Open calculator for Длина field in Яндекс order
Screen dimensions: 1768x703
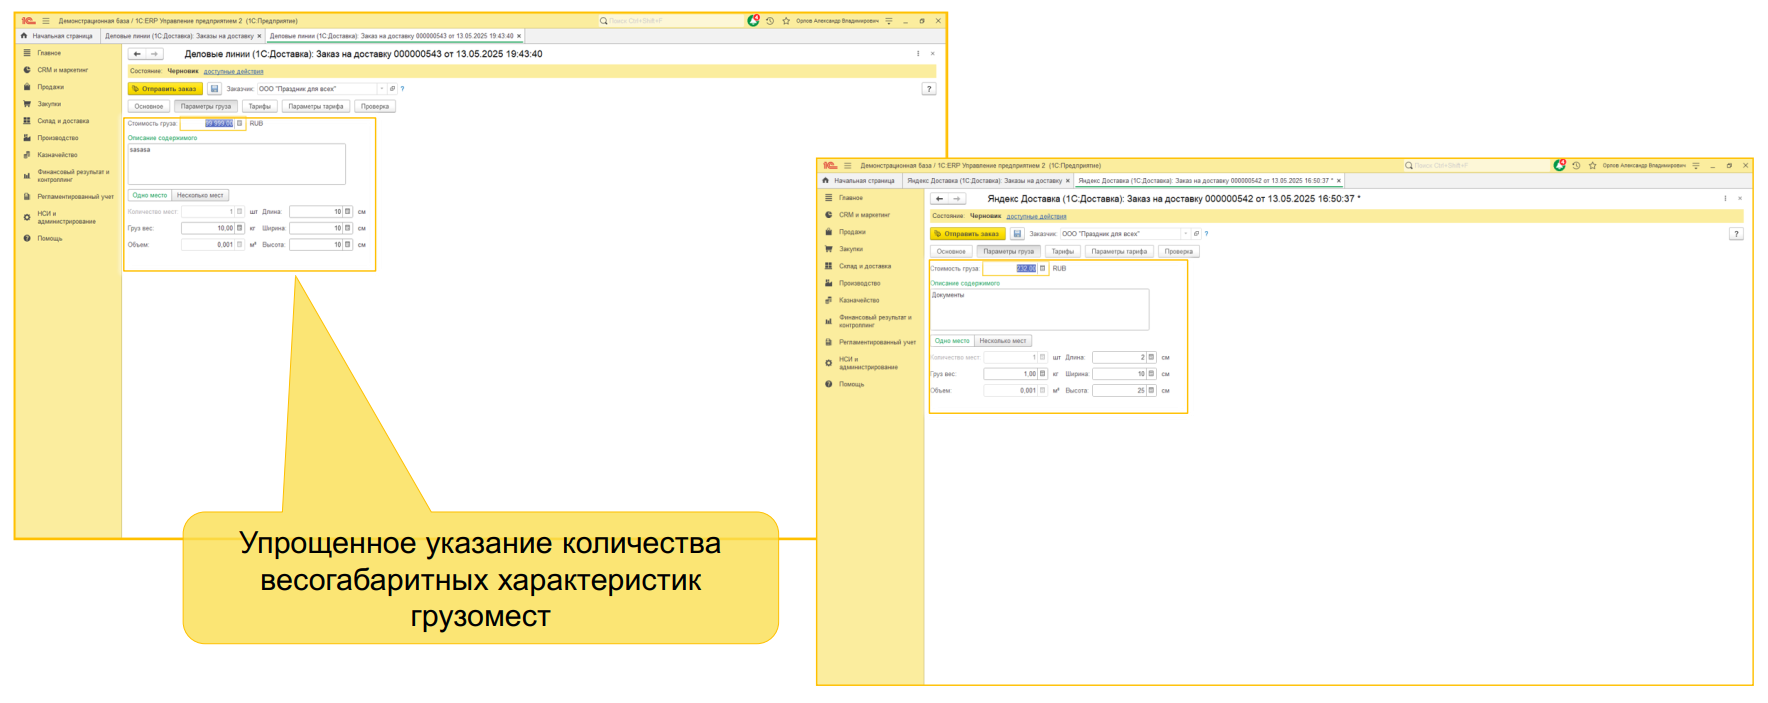tap(1151, 357)
